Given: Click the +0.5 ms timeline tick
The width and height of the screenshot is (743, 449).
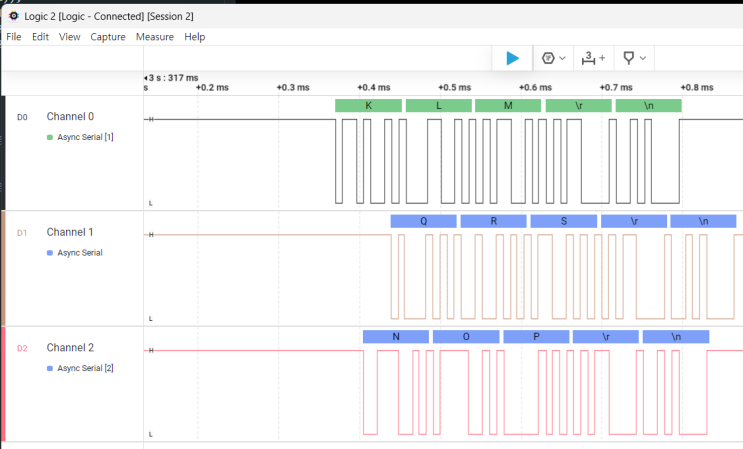Looking at the screenshot, I should 454,88.
